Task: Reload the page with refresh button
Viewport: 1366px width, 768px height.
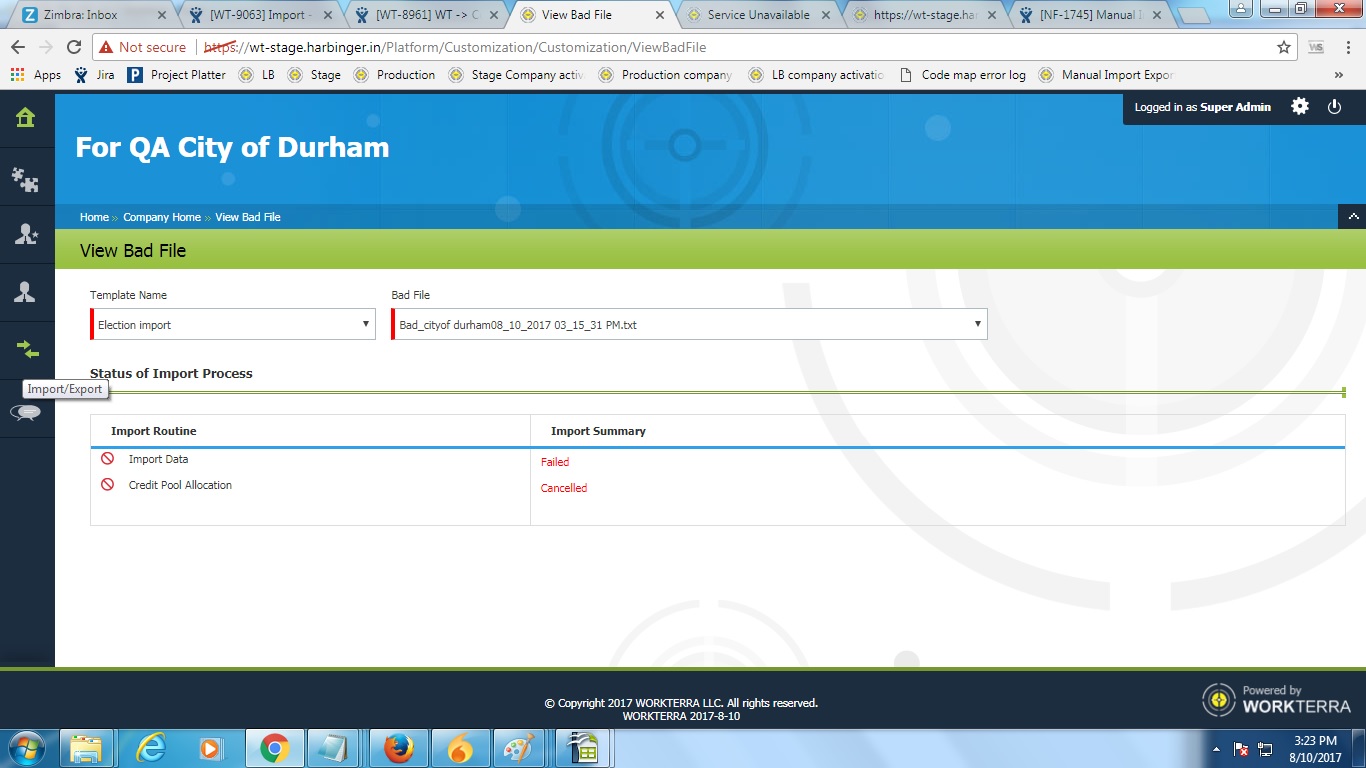Action: (73, 47)
